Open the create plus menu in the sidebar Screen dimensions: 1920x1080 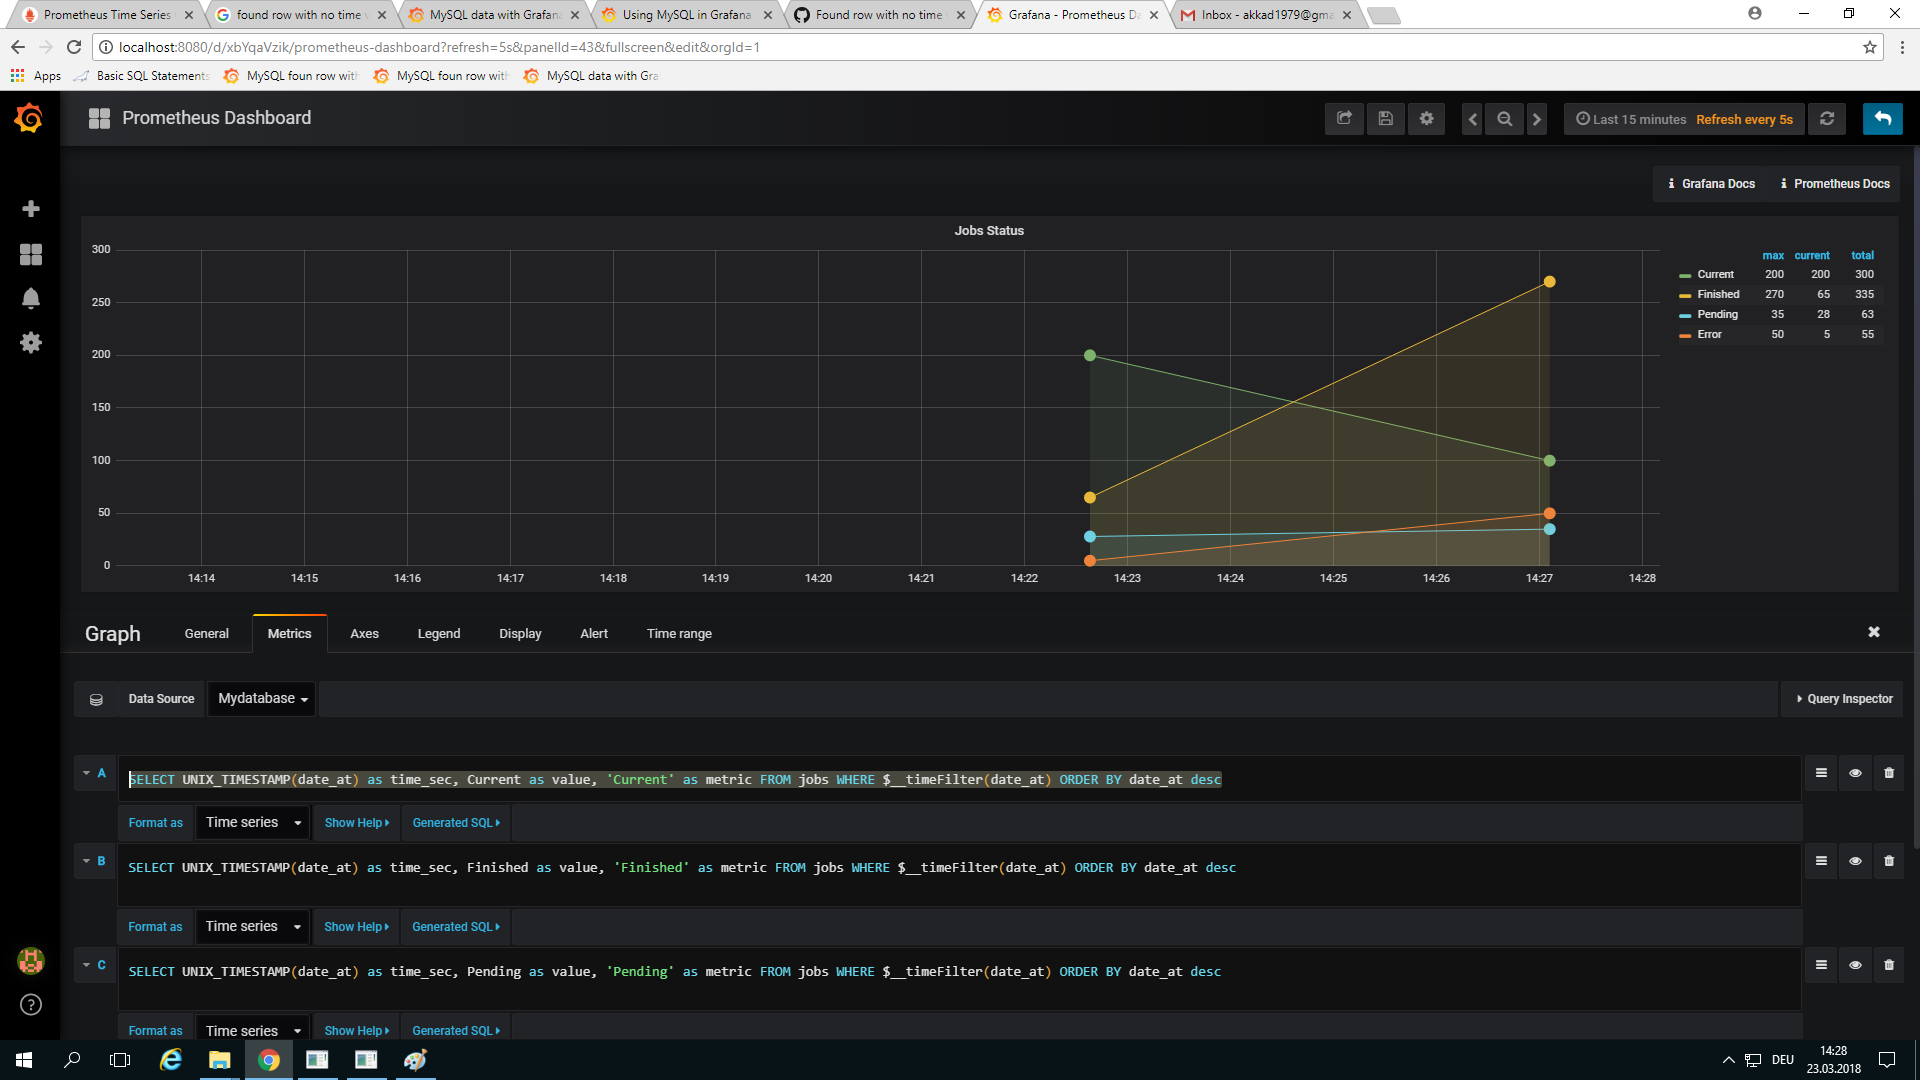pyautogui.click(x=31, y=208)
